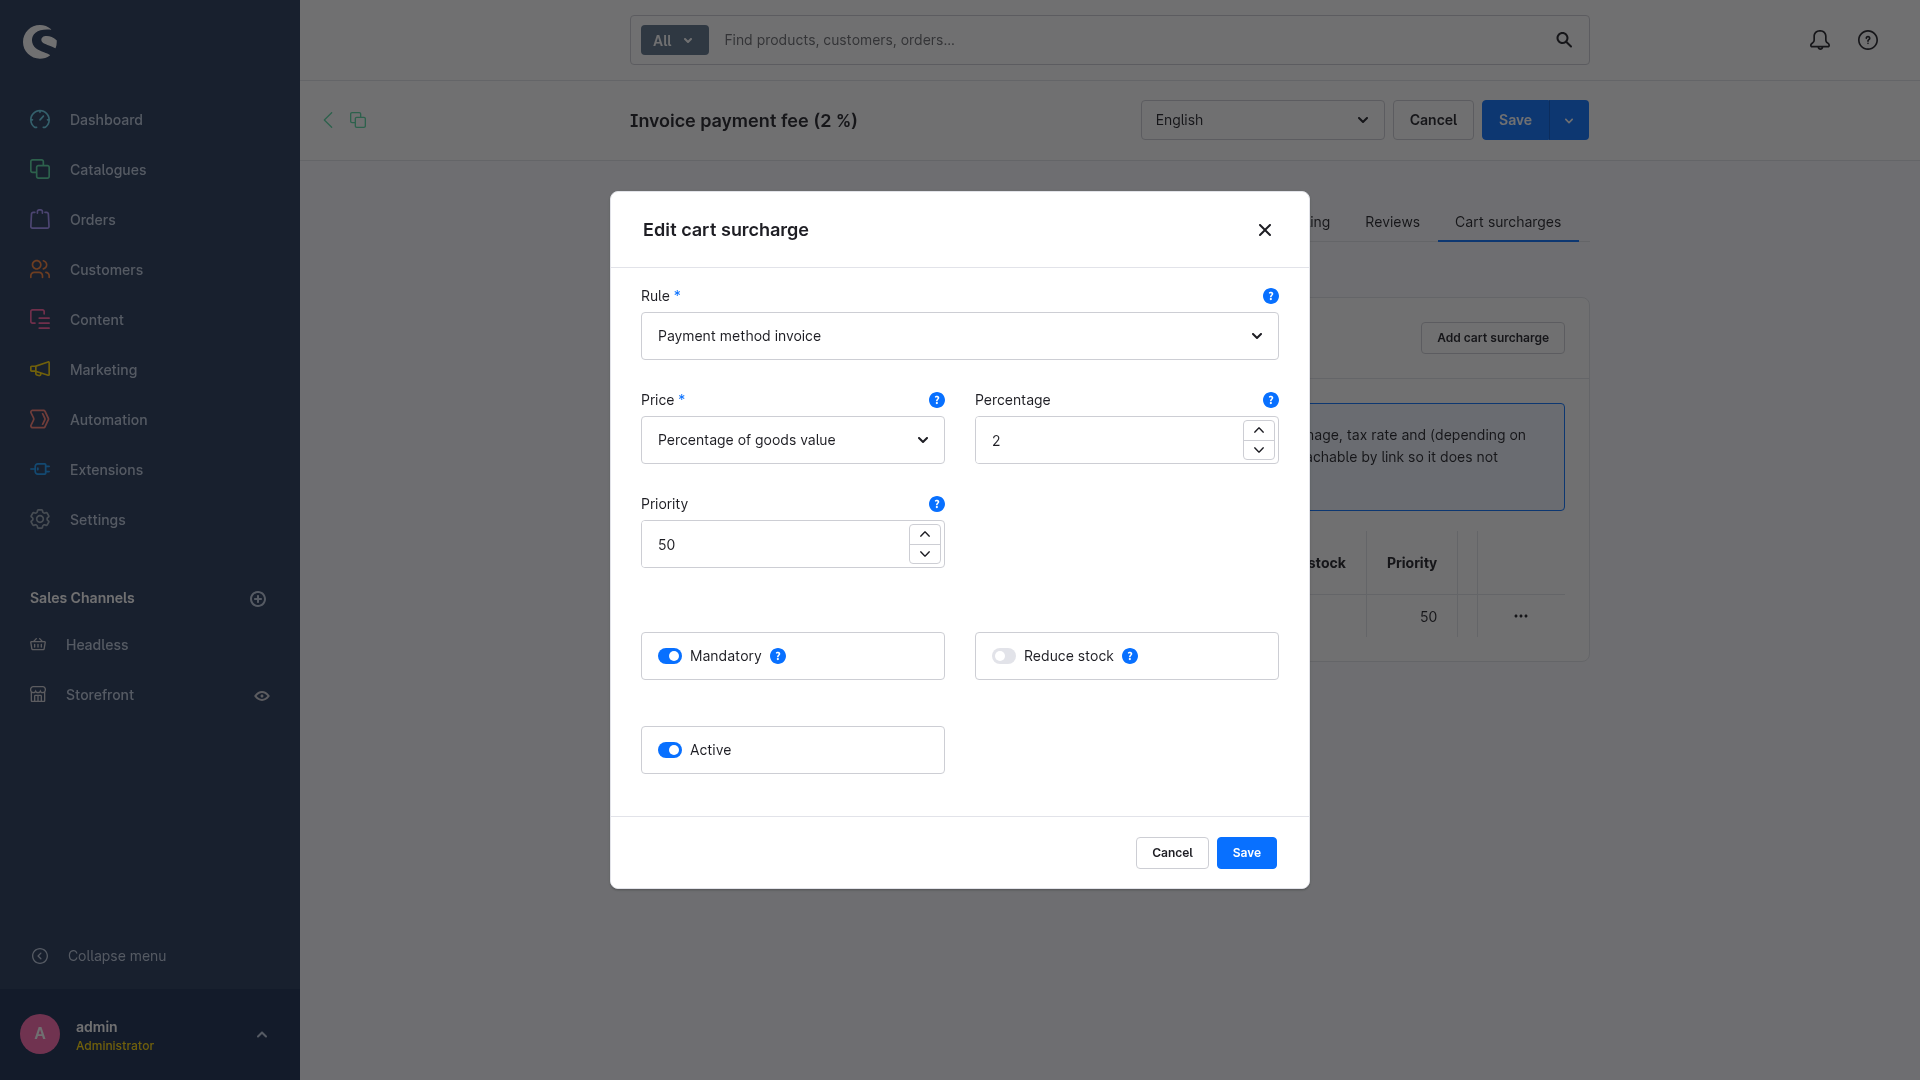1920x1080 pixels.
Task: Toggle the Mandatory switch
Action: (x=670, y=656)
